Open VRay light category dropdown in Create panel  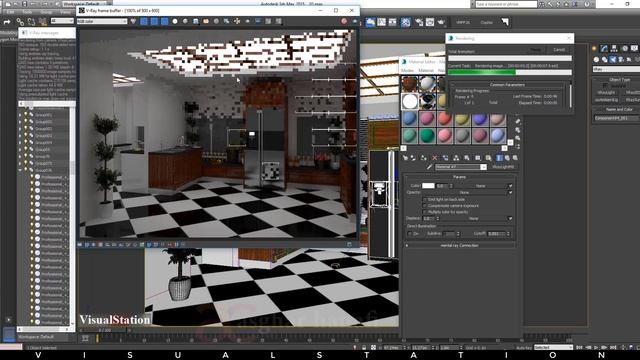pyautogui.click(x=616, y=69)
